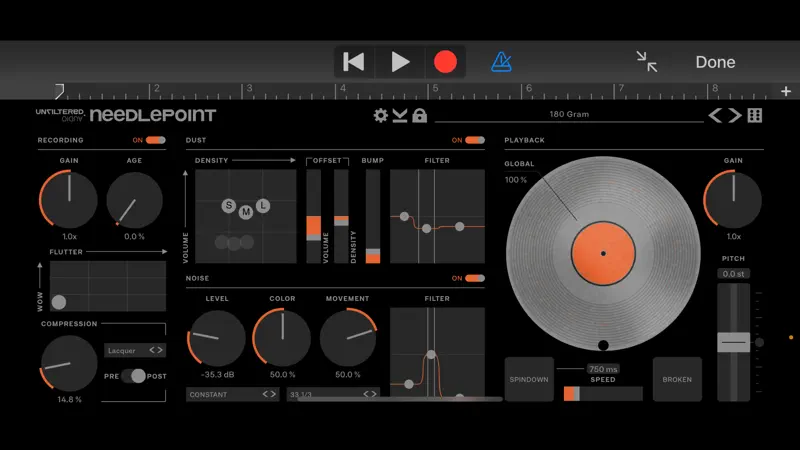800x450 pixels.
Task: Select the previous preset arrow
Action: click(x=715, y=115)
